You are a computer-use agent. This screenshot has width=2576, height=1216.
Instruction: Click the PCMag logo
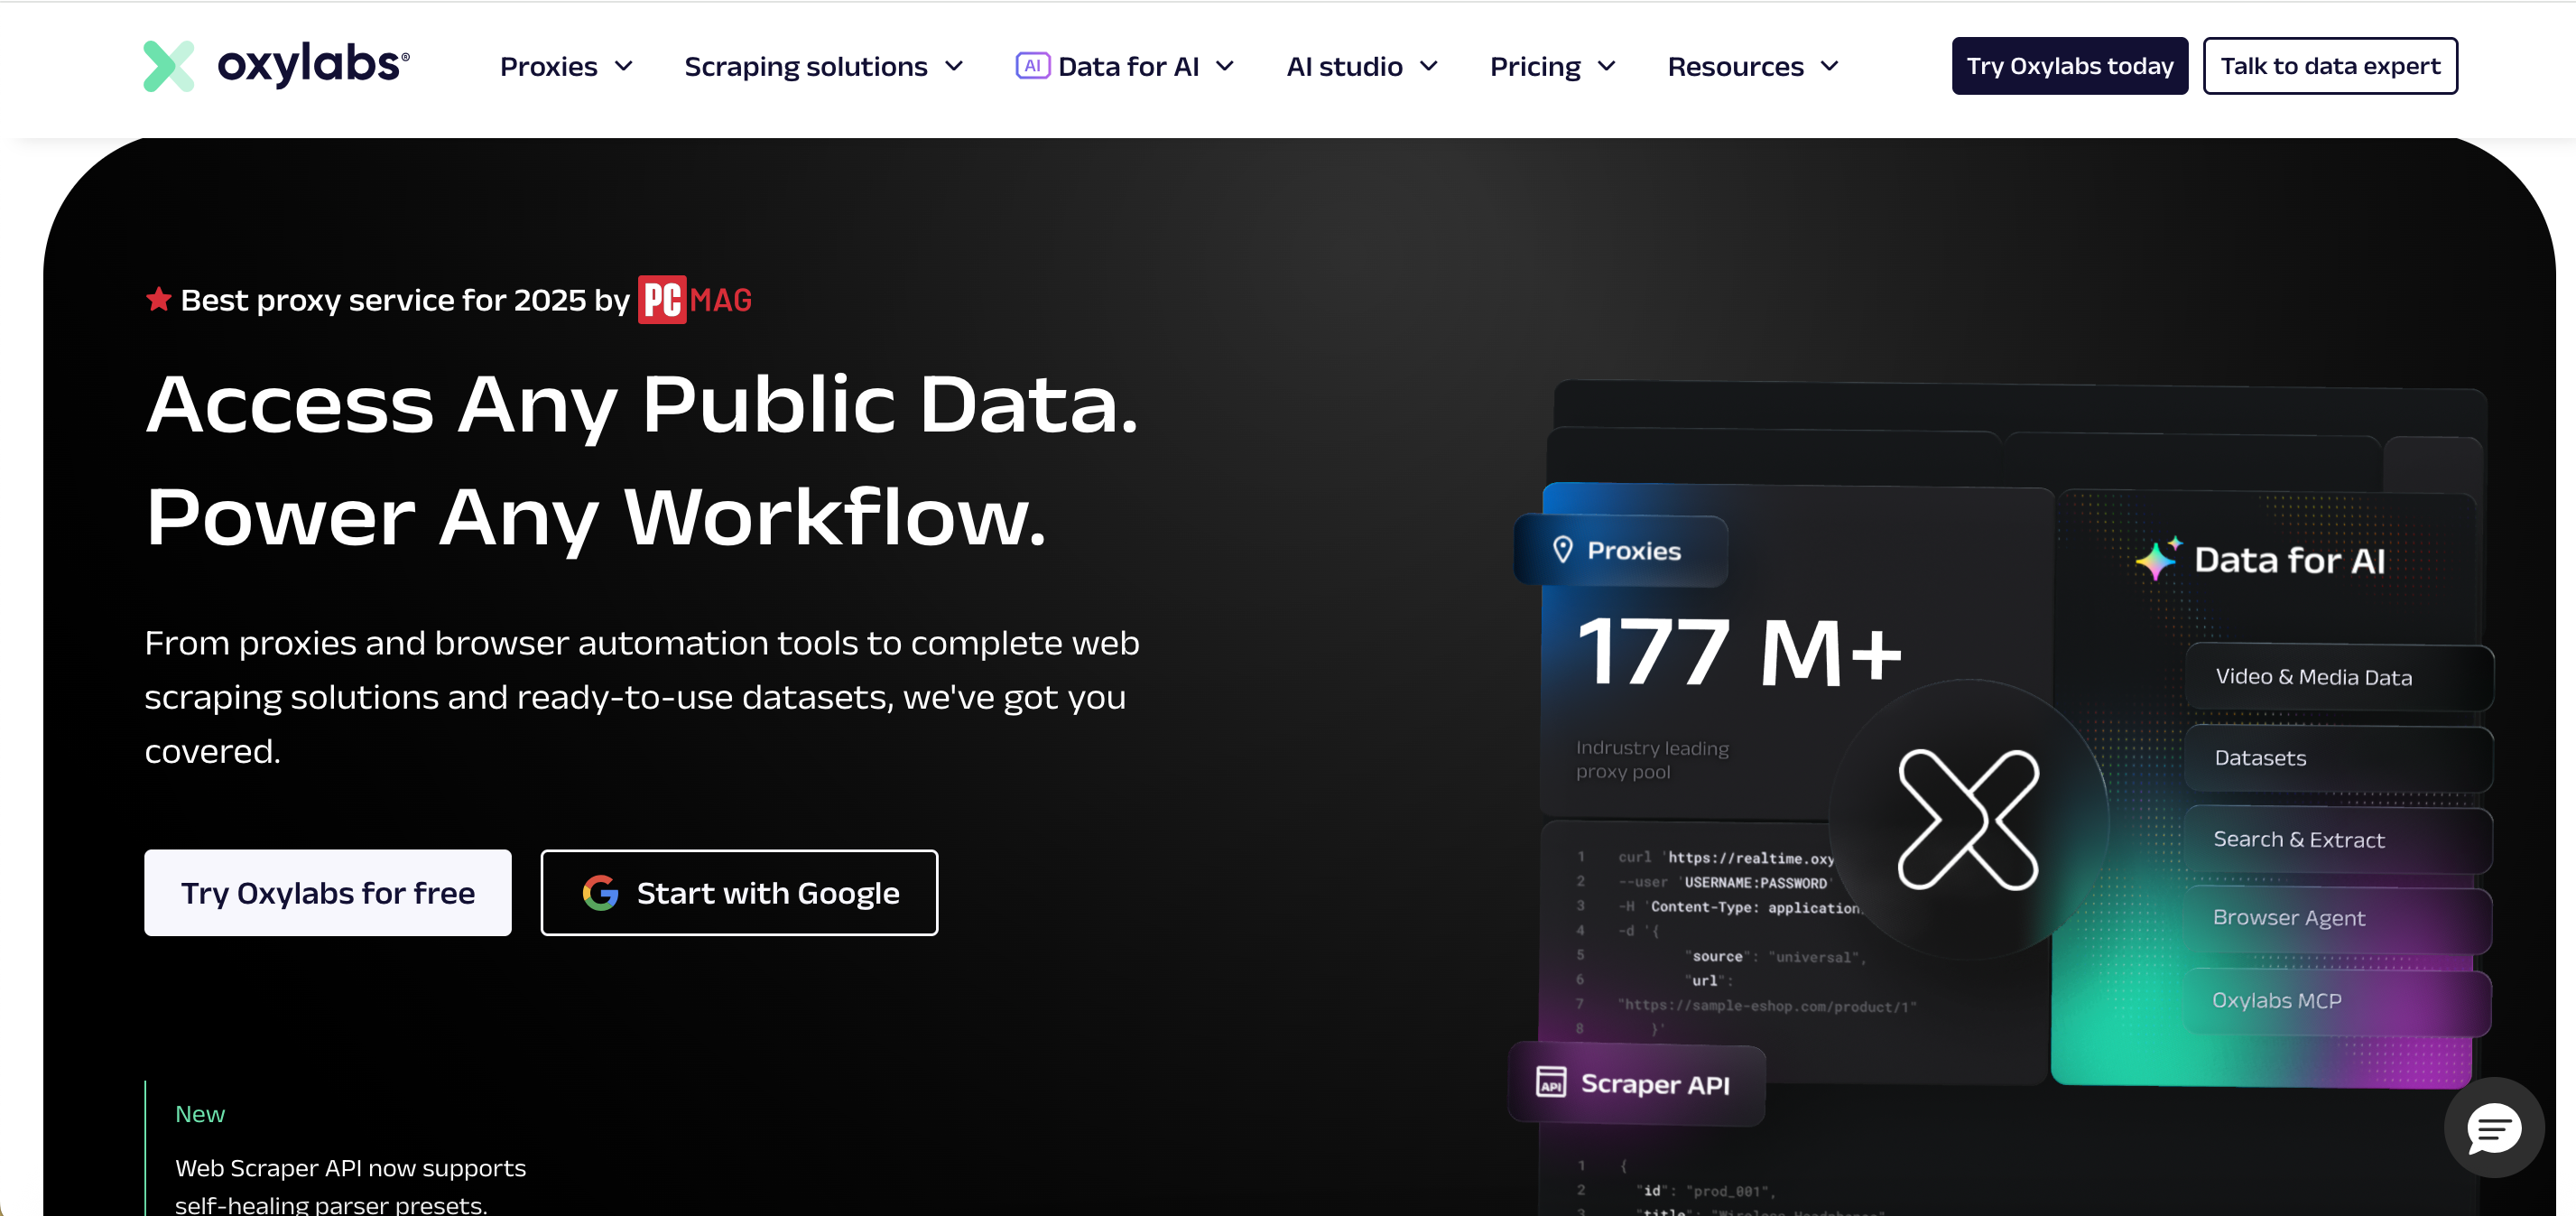(x=694, y=299)
